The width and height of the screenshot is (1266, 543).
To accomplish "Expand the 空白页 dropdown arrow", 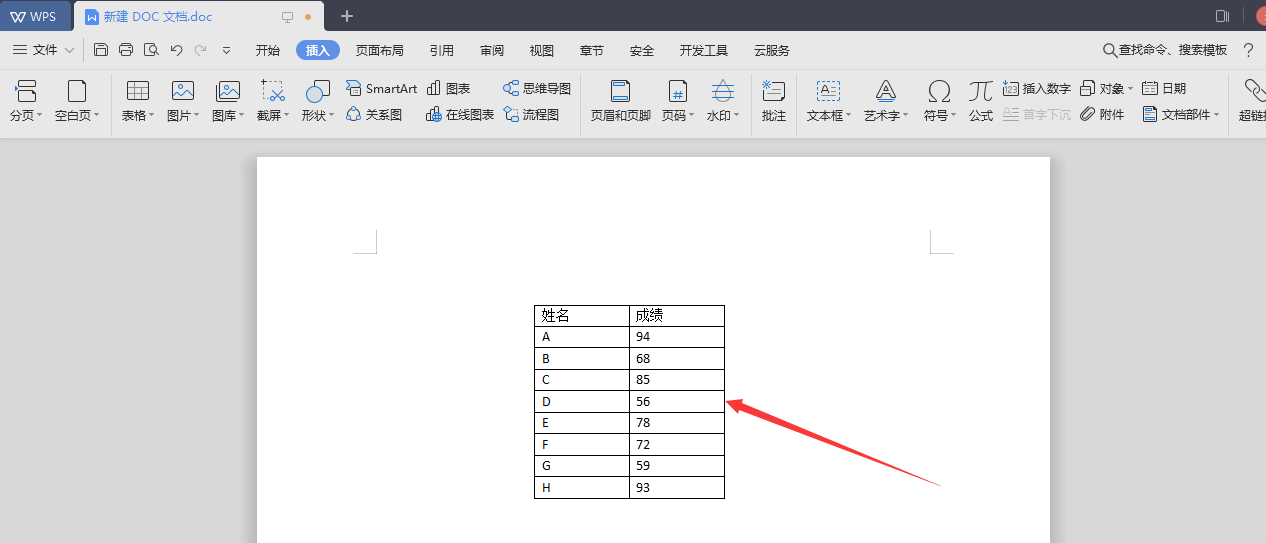I will (x=96, y=116).
